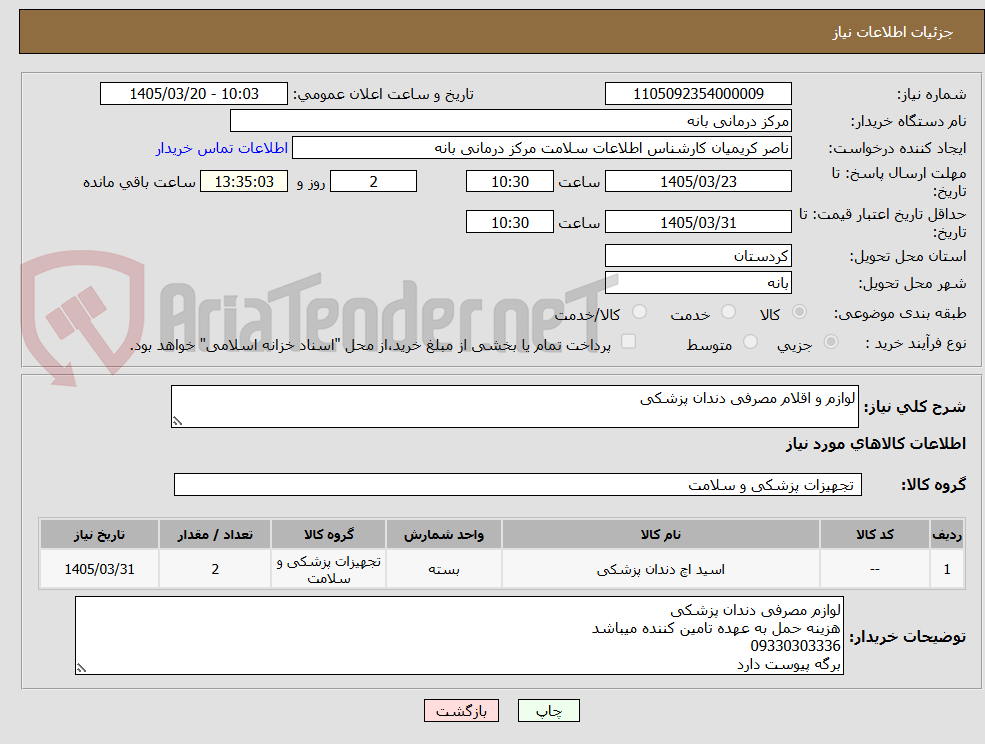The width and height of the screenshot is (985, 744).
Task: Select the کالا/خدمت radio button
Action: click(x=639, y=312)
